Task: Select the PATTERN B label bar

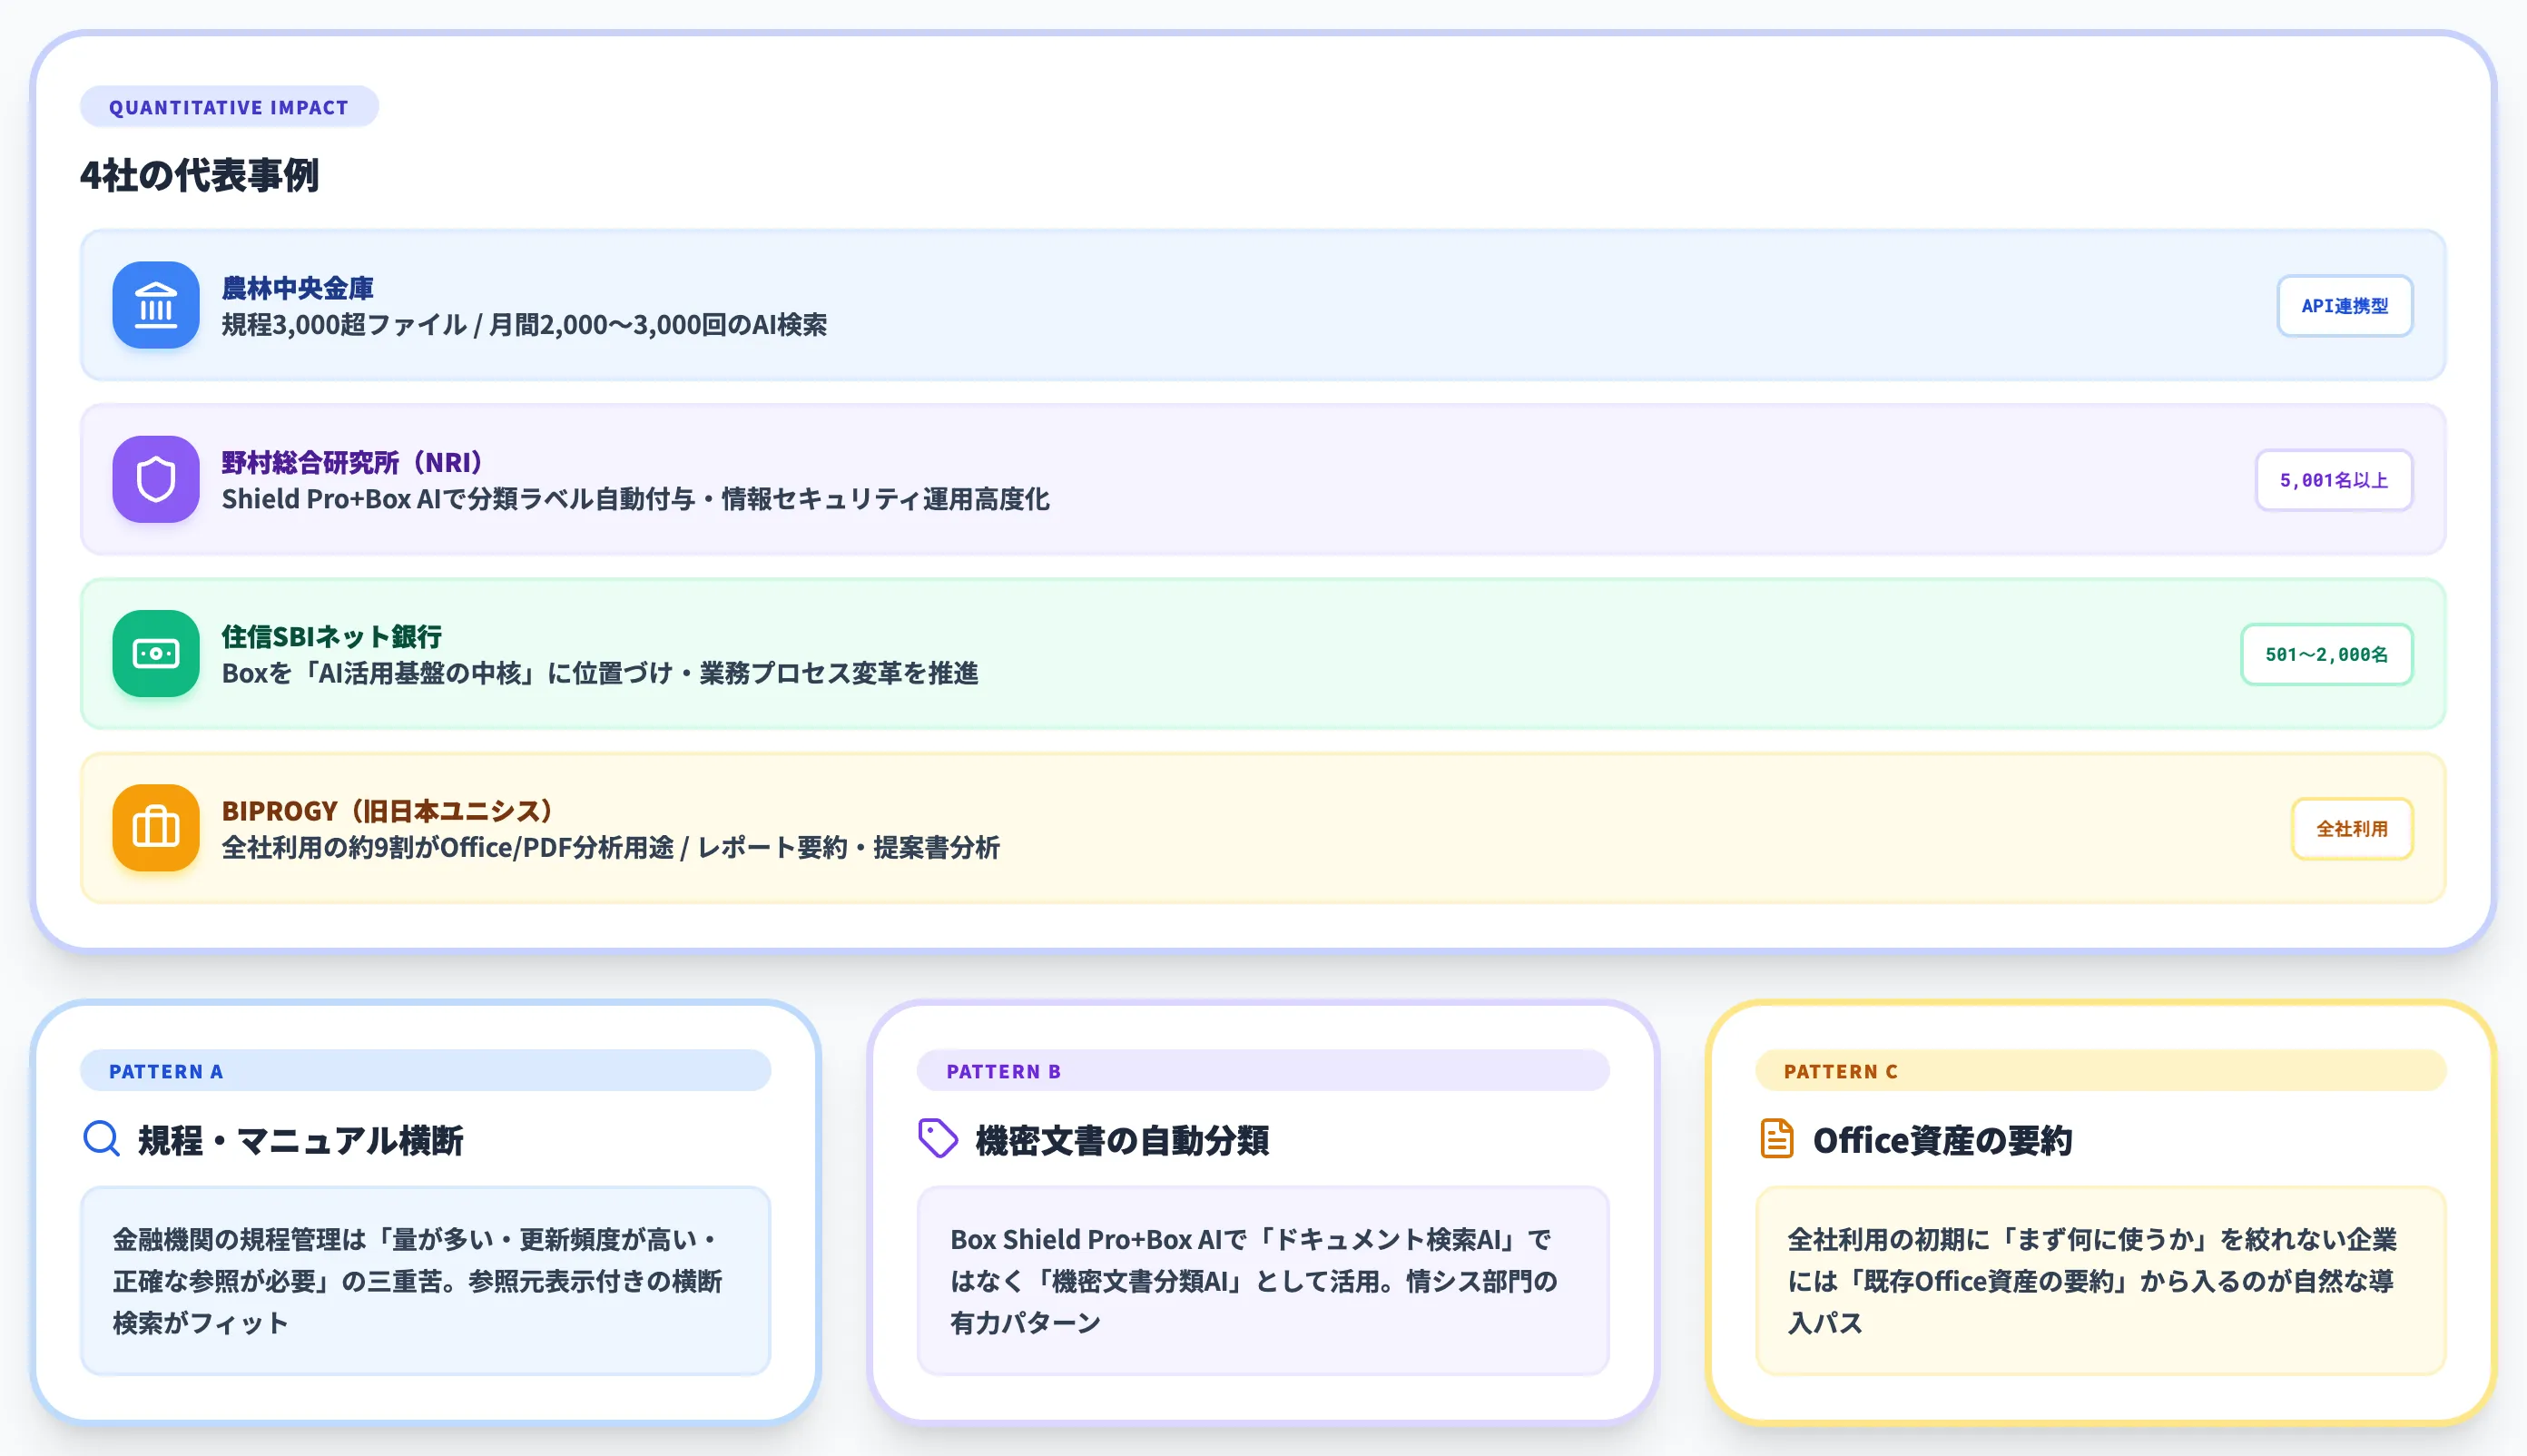Action: [x=1263, y=1071]
